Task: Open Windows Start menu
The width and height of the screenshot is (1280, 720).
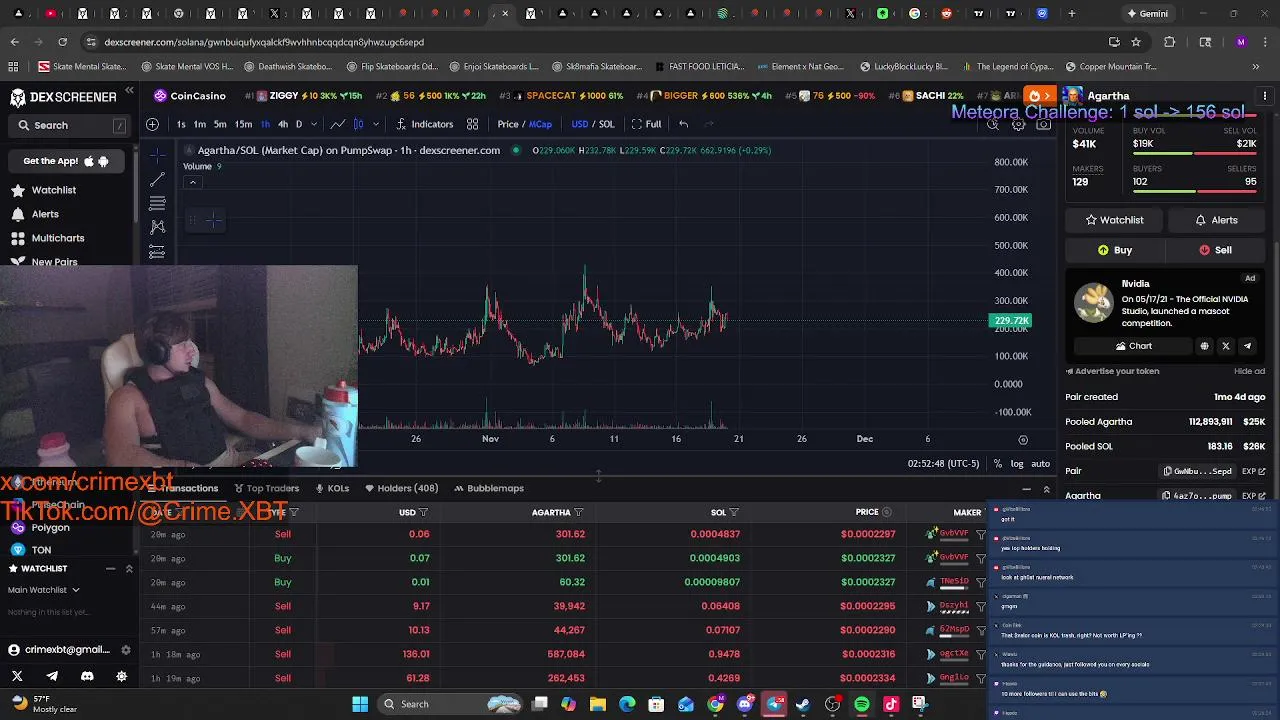Action: point(360,704)
